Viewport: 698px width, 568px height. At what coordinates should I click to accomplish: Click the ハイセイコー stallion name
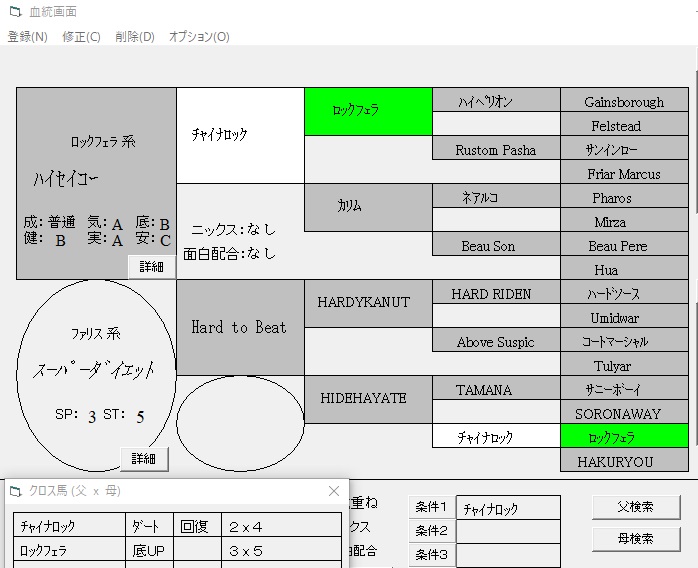coord(65,179)
